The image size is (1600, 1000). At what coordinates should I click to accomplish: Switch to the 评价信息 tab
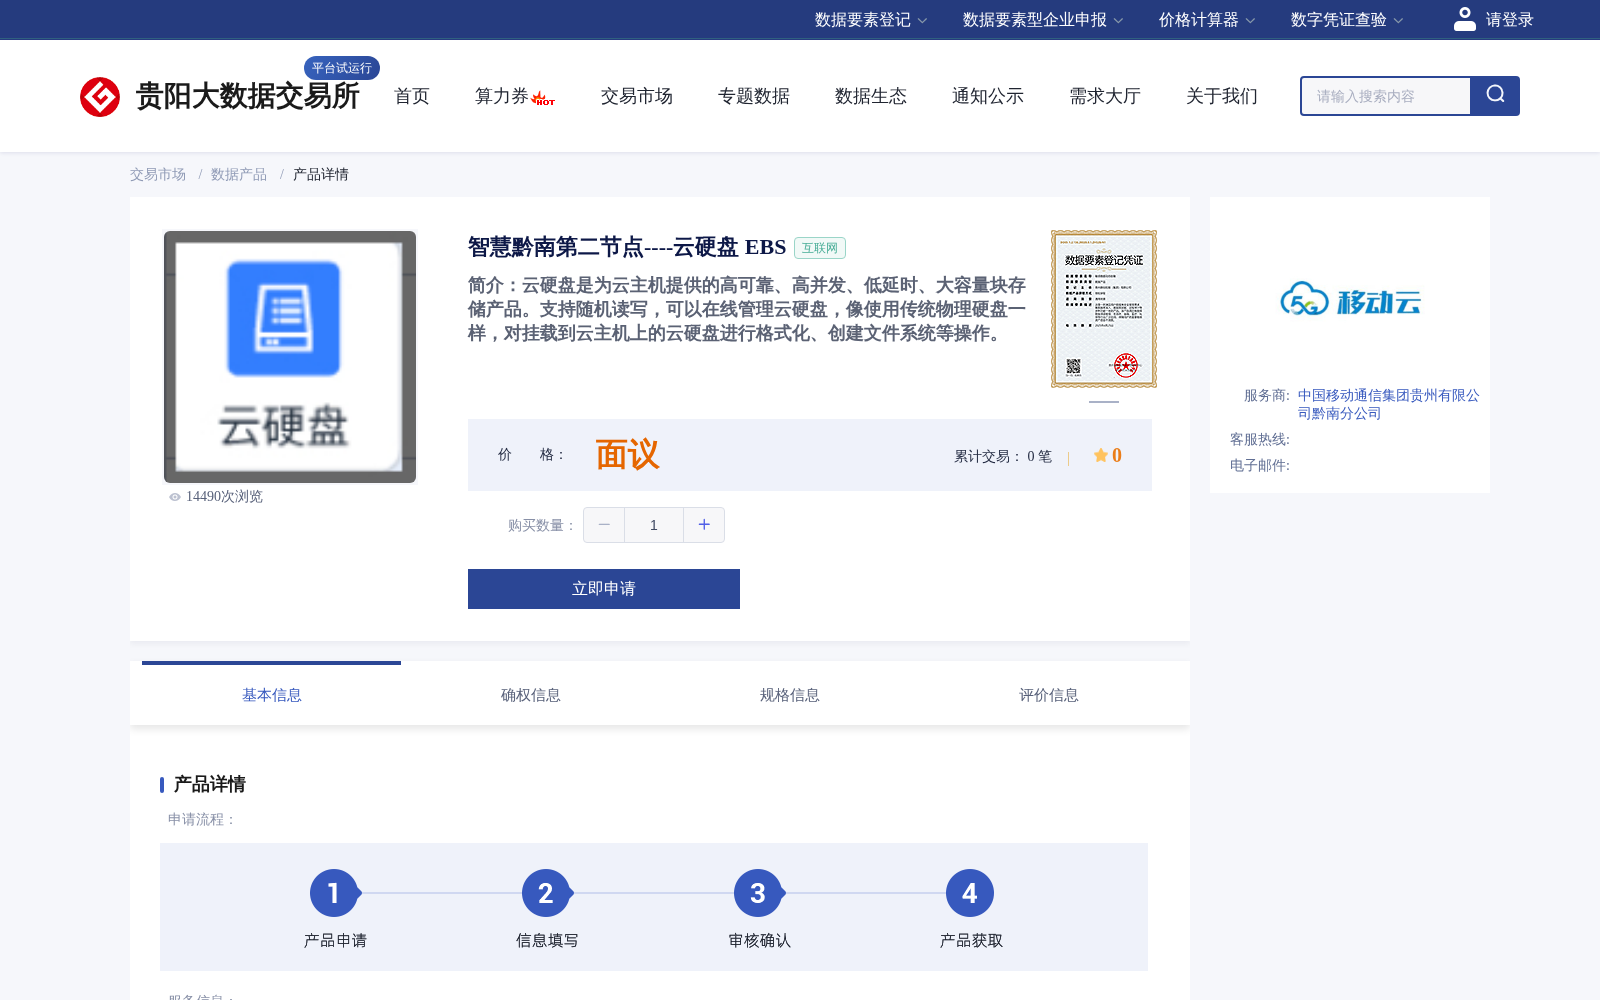pos(1048,695)
